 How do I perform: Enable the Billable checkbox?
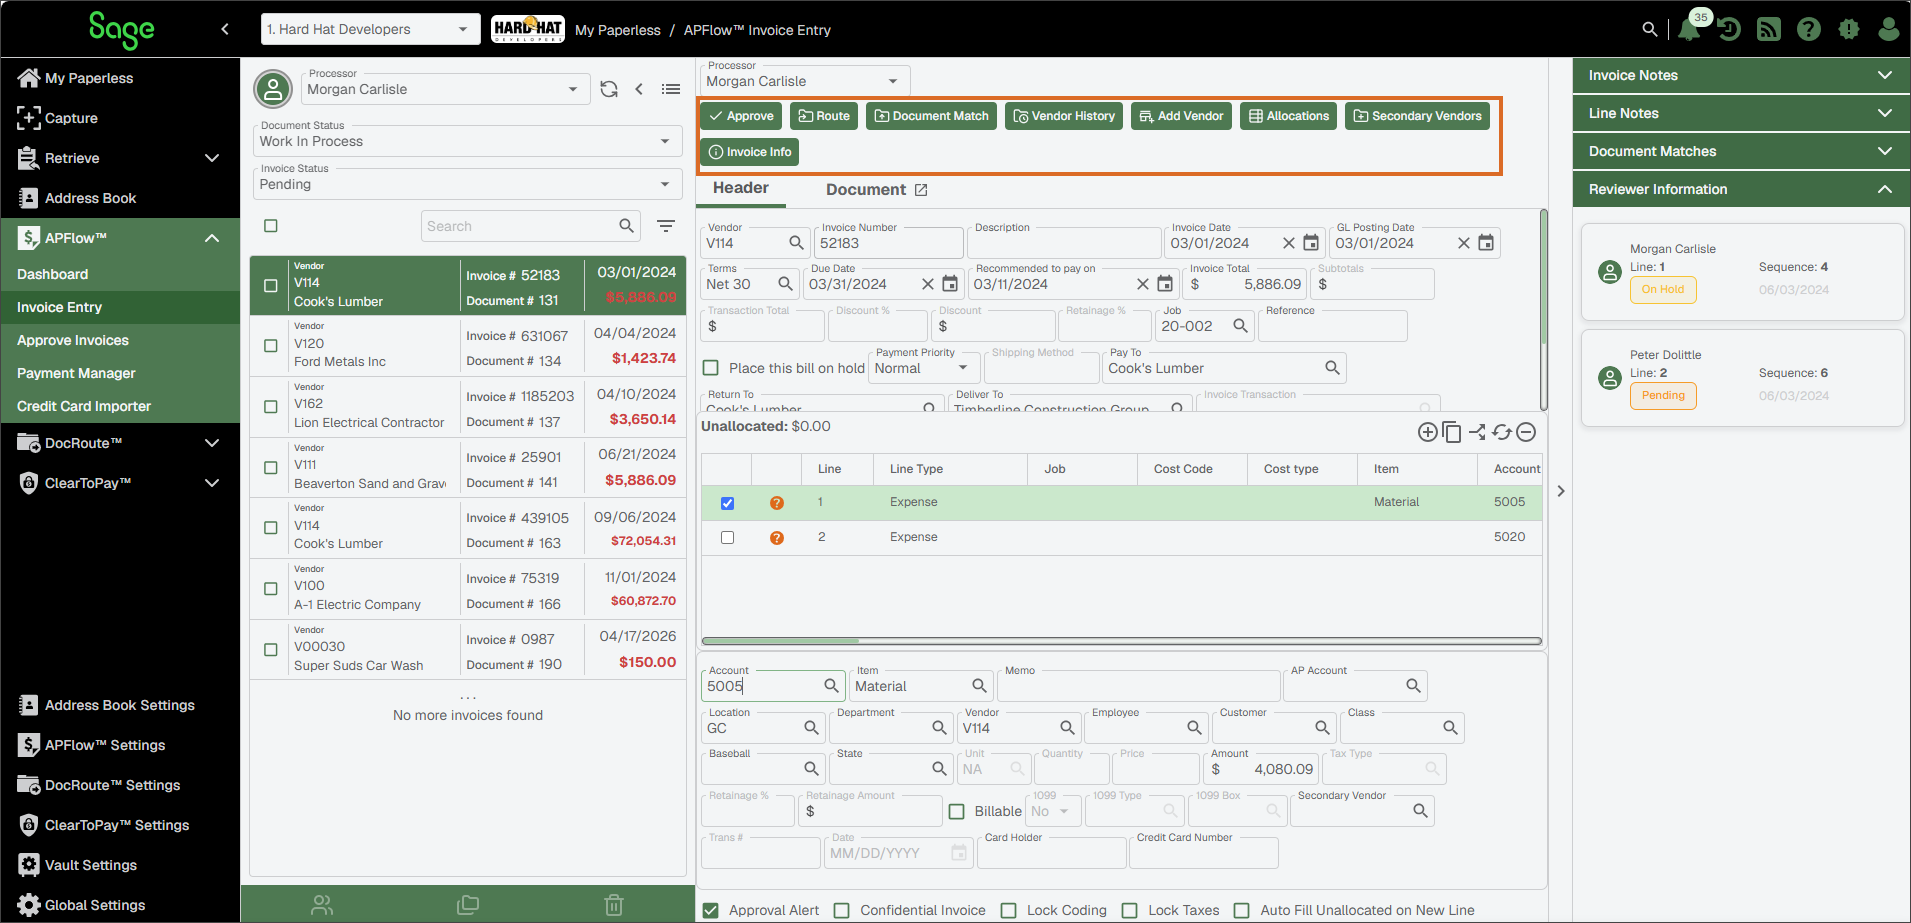point(956,811)
